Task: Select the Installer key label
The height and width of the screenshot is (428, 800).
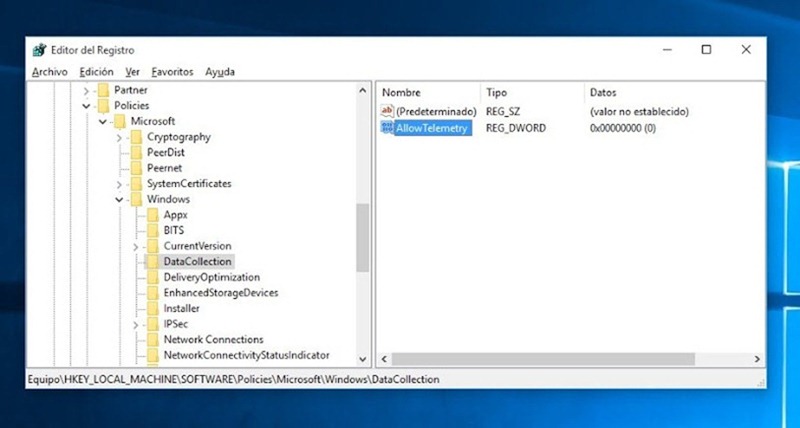Action: point(182,309)
